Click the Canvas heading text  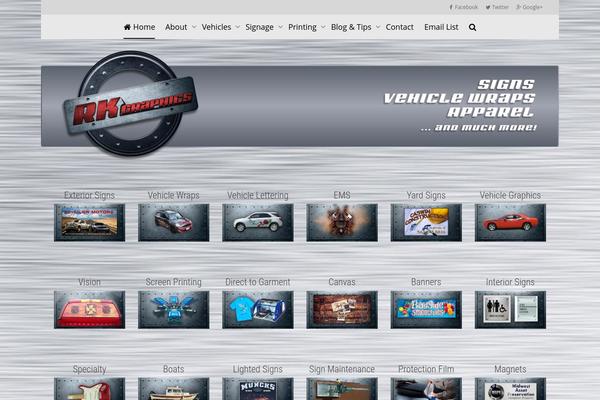coord(342,282)
